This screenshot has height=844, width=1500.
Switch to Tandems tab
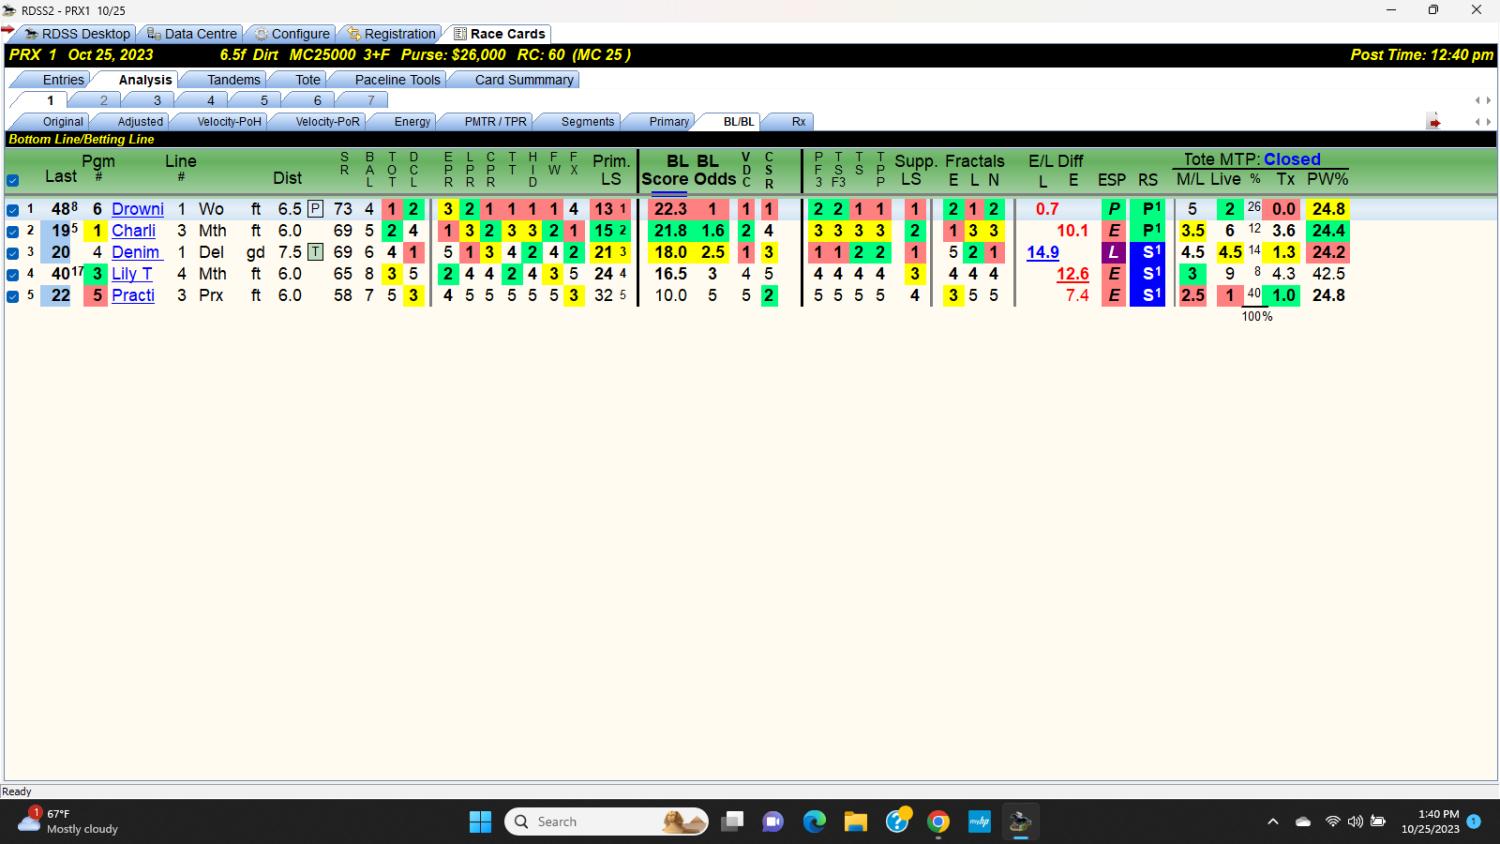233,80
